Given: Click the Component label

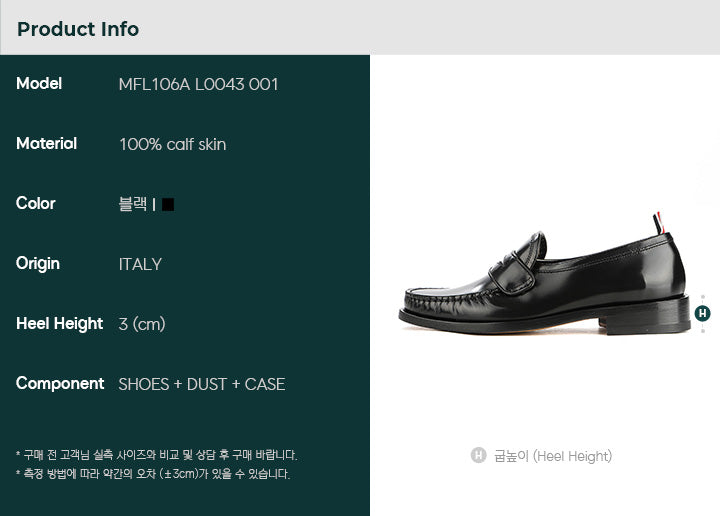Looking at the screenshot, I should [60, 384].
